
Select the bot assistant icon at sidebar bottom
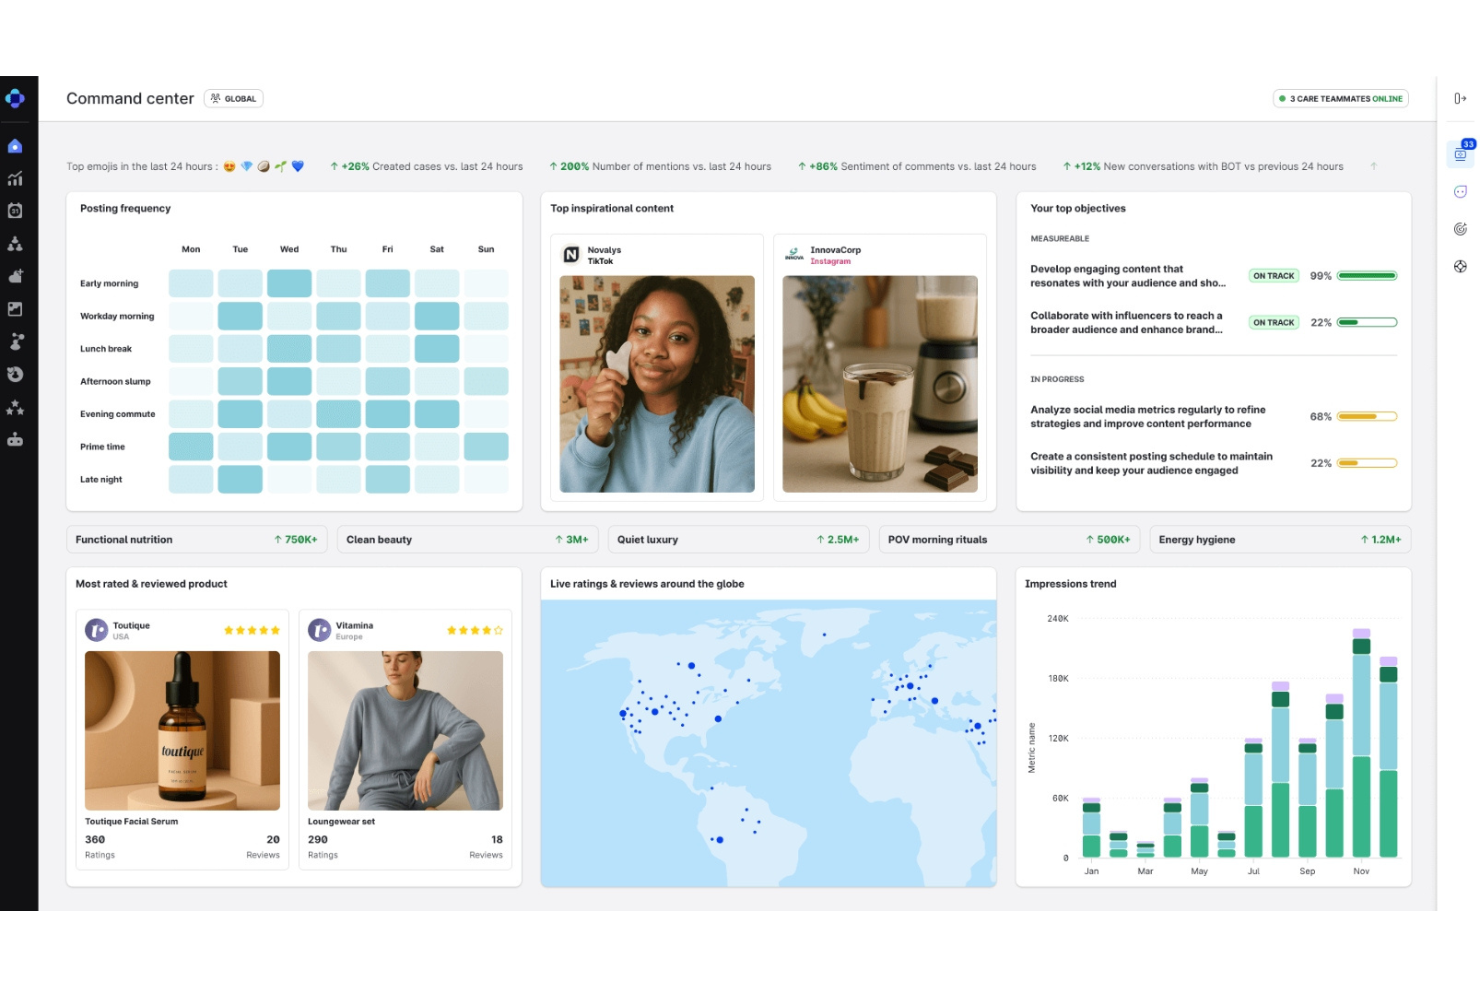pyautogui.click(x=15, y=439)
